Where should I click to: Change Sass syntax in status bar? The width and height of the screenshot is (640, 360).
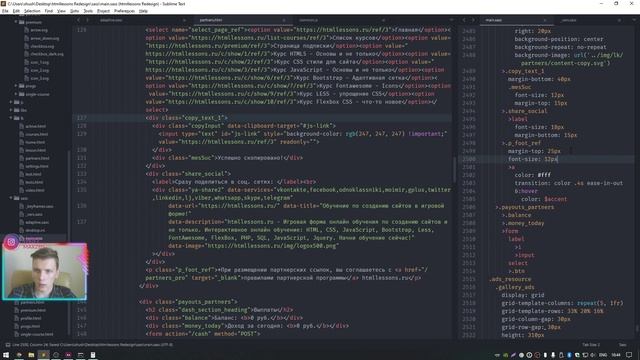point(622,345)
